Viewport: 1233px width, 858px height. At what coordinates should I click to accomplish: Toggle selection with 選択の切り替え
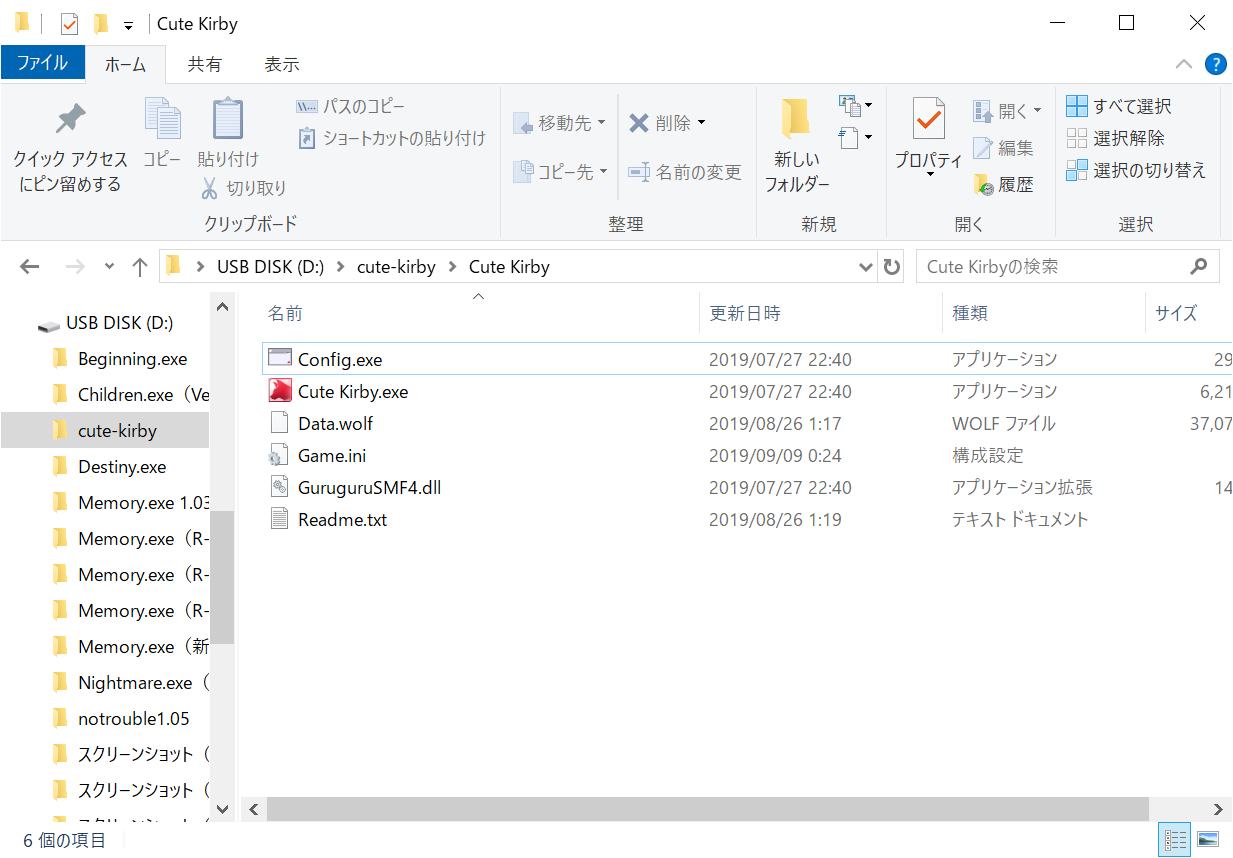[1136, 170]
